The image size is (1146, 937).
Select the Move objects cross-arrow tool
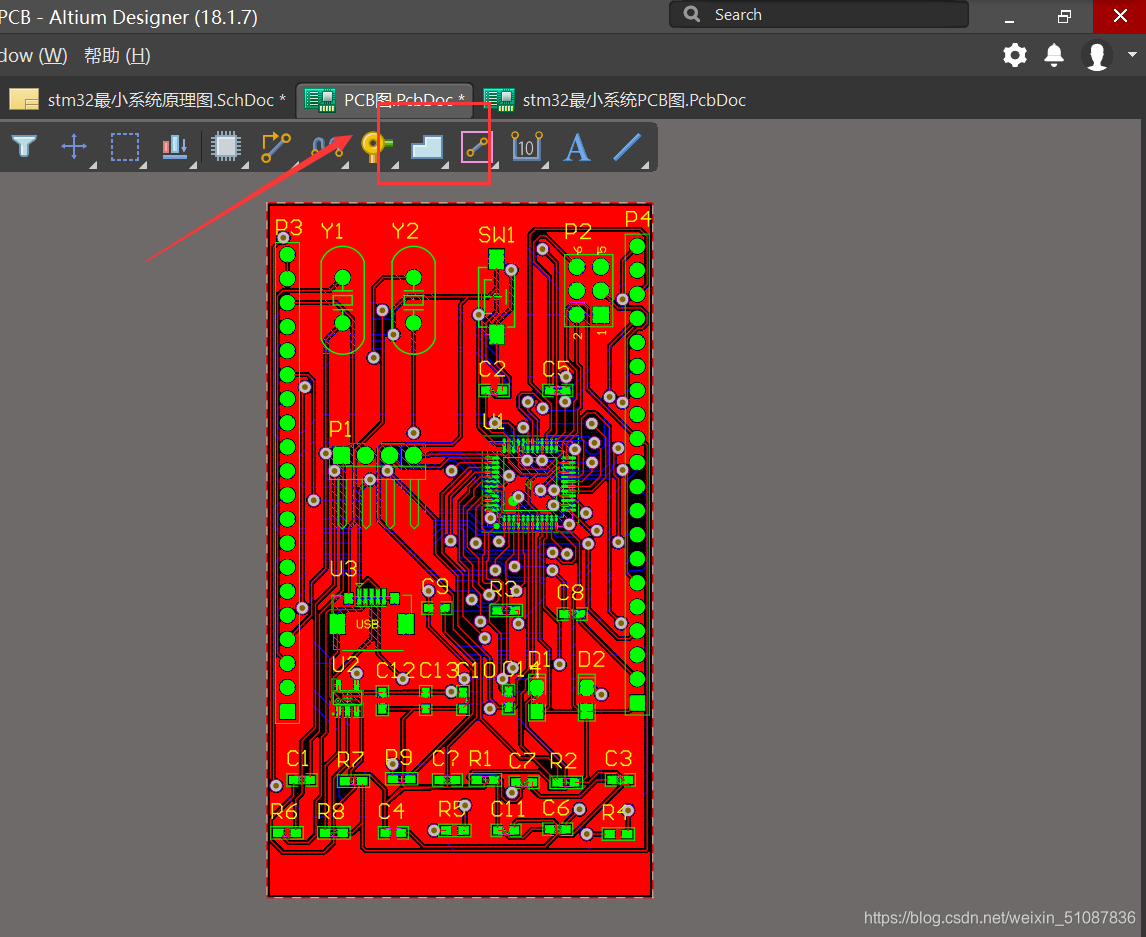(x=74, y=147)
